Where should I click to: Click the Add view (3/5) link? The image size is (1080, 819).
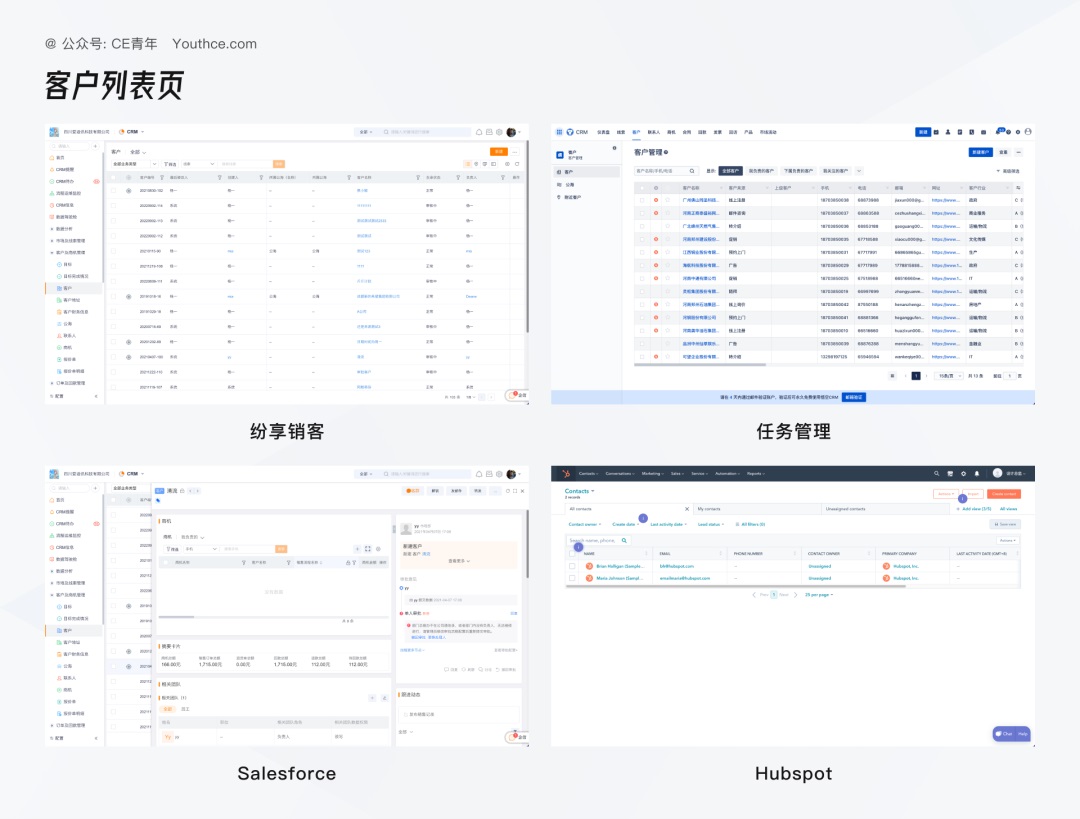tap(974, 509)
